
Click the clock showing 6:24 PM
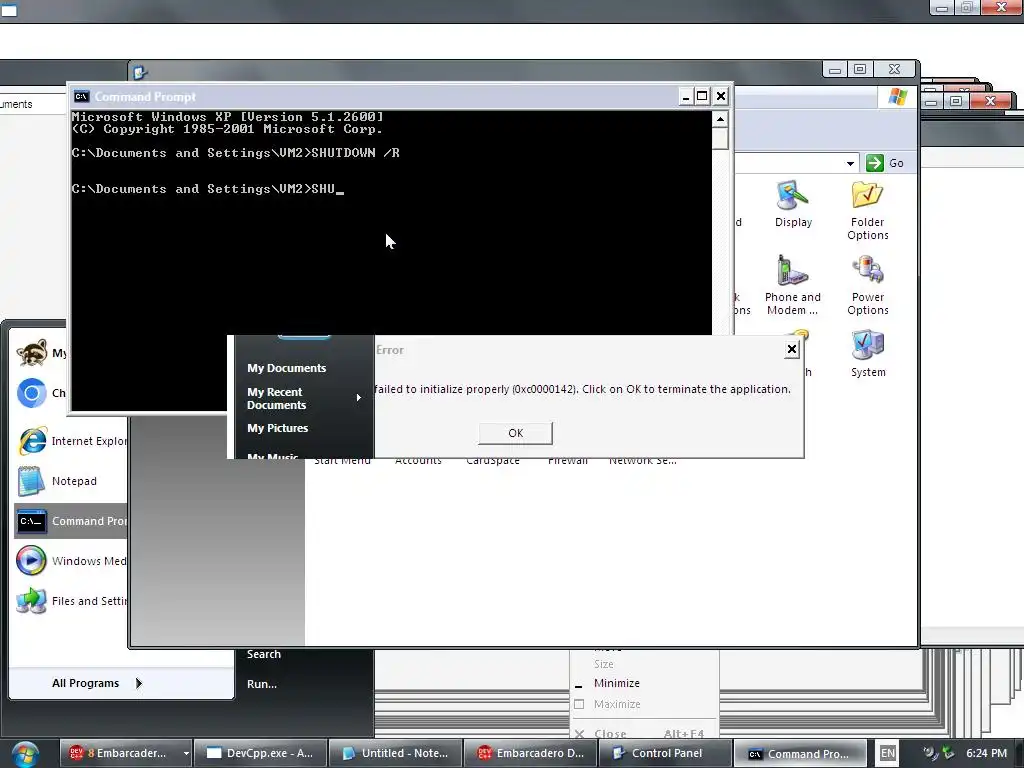pos(986,753)
